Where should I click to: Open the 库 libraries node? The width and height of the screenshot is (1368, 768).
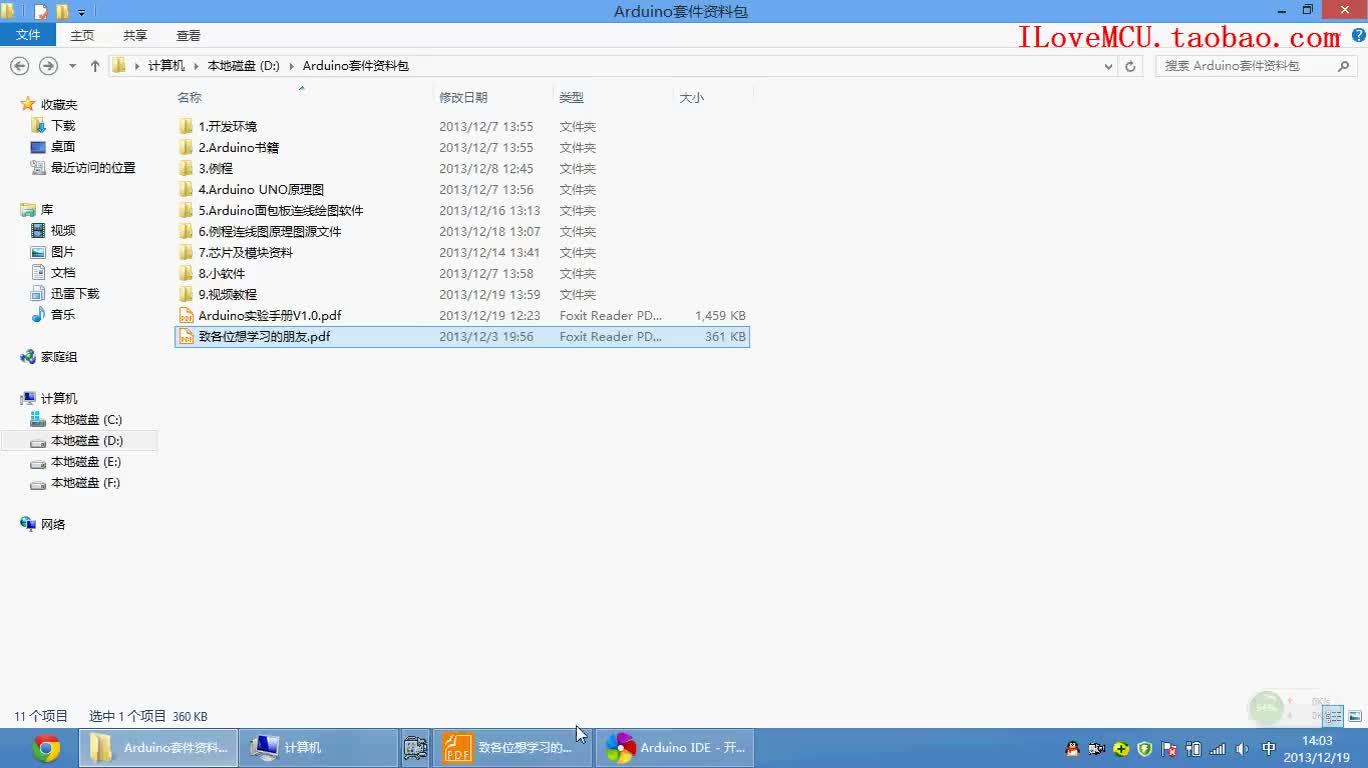(x=47, y=209)
